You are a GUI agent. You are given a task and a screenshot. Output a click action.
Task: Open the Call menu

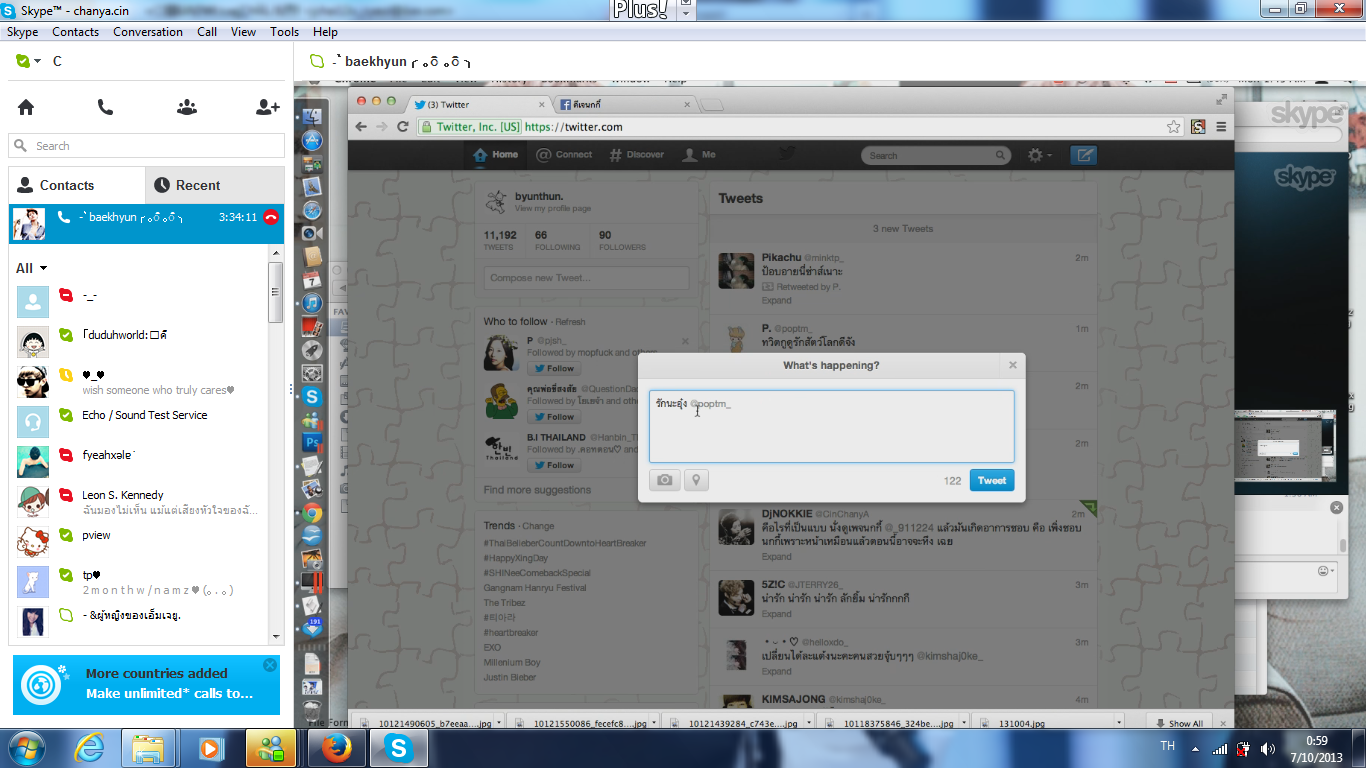[207, 32]
